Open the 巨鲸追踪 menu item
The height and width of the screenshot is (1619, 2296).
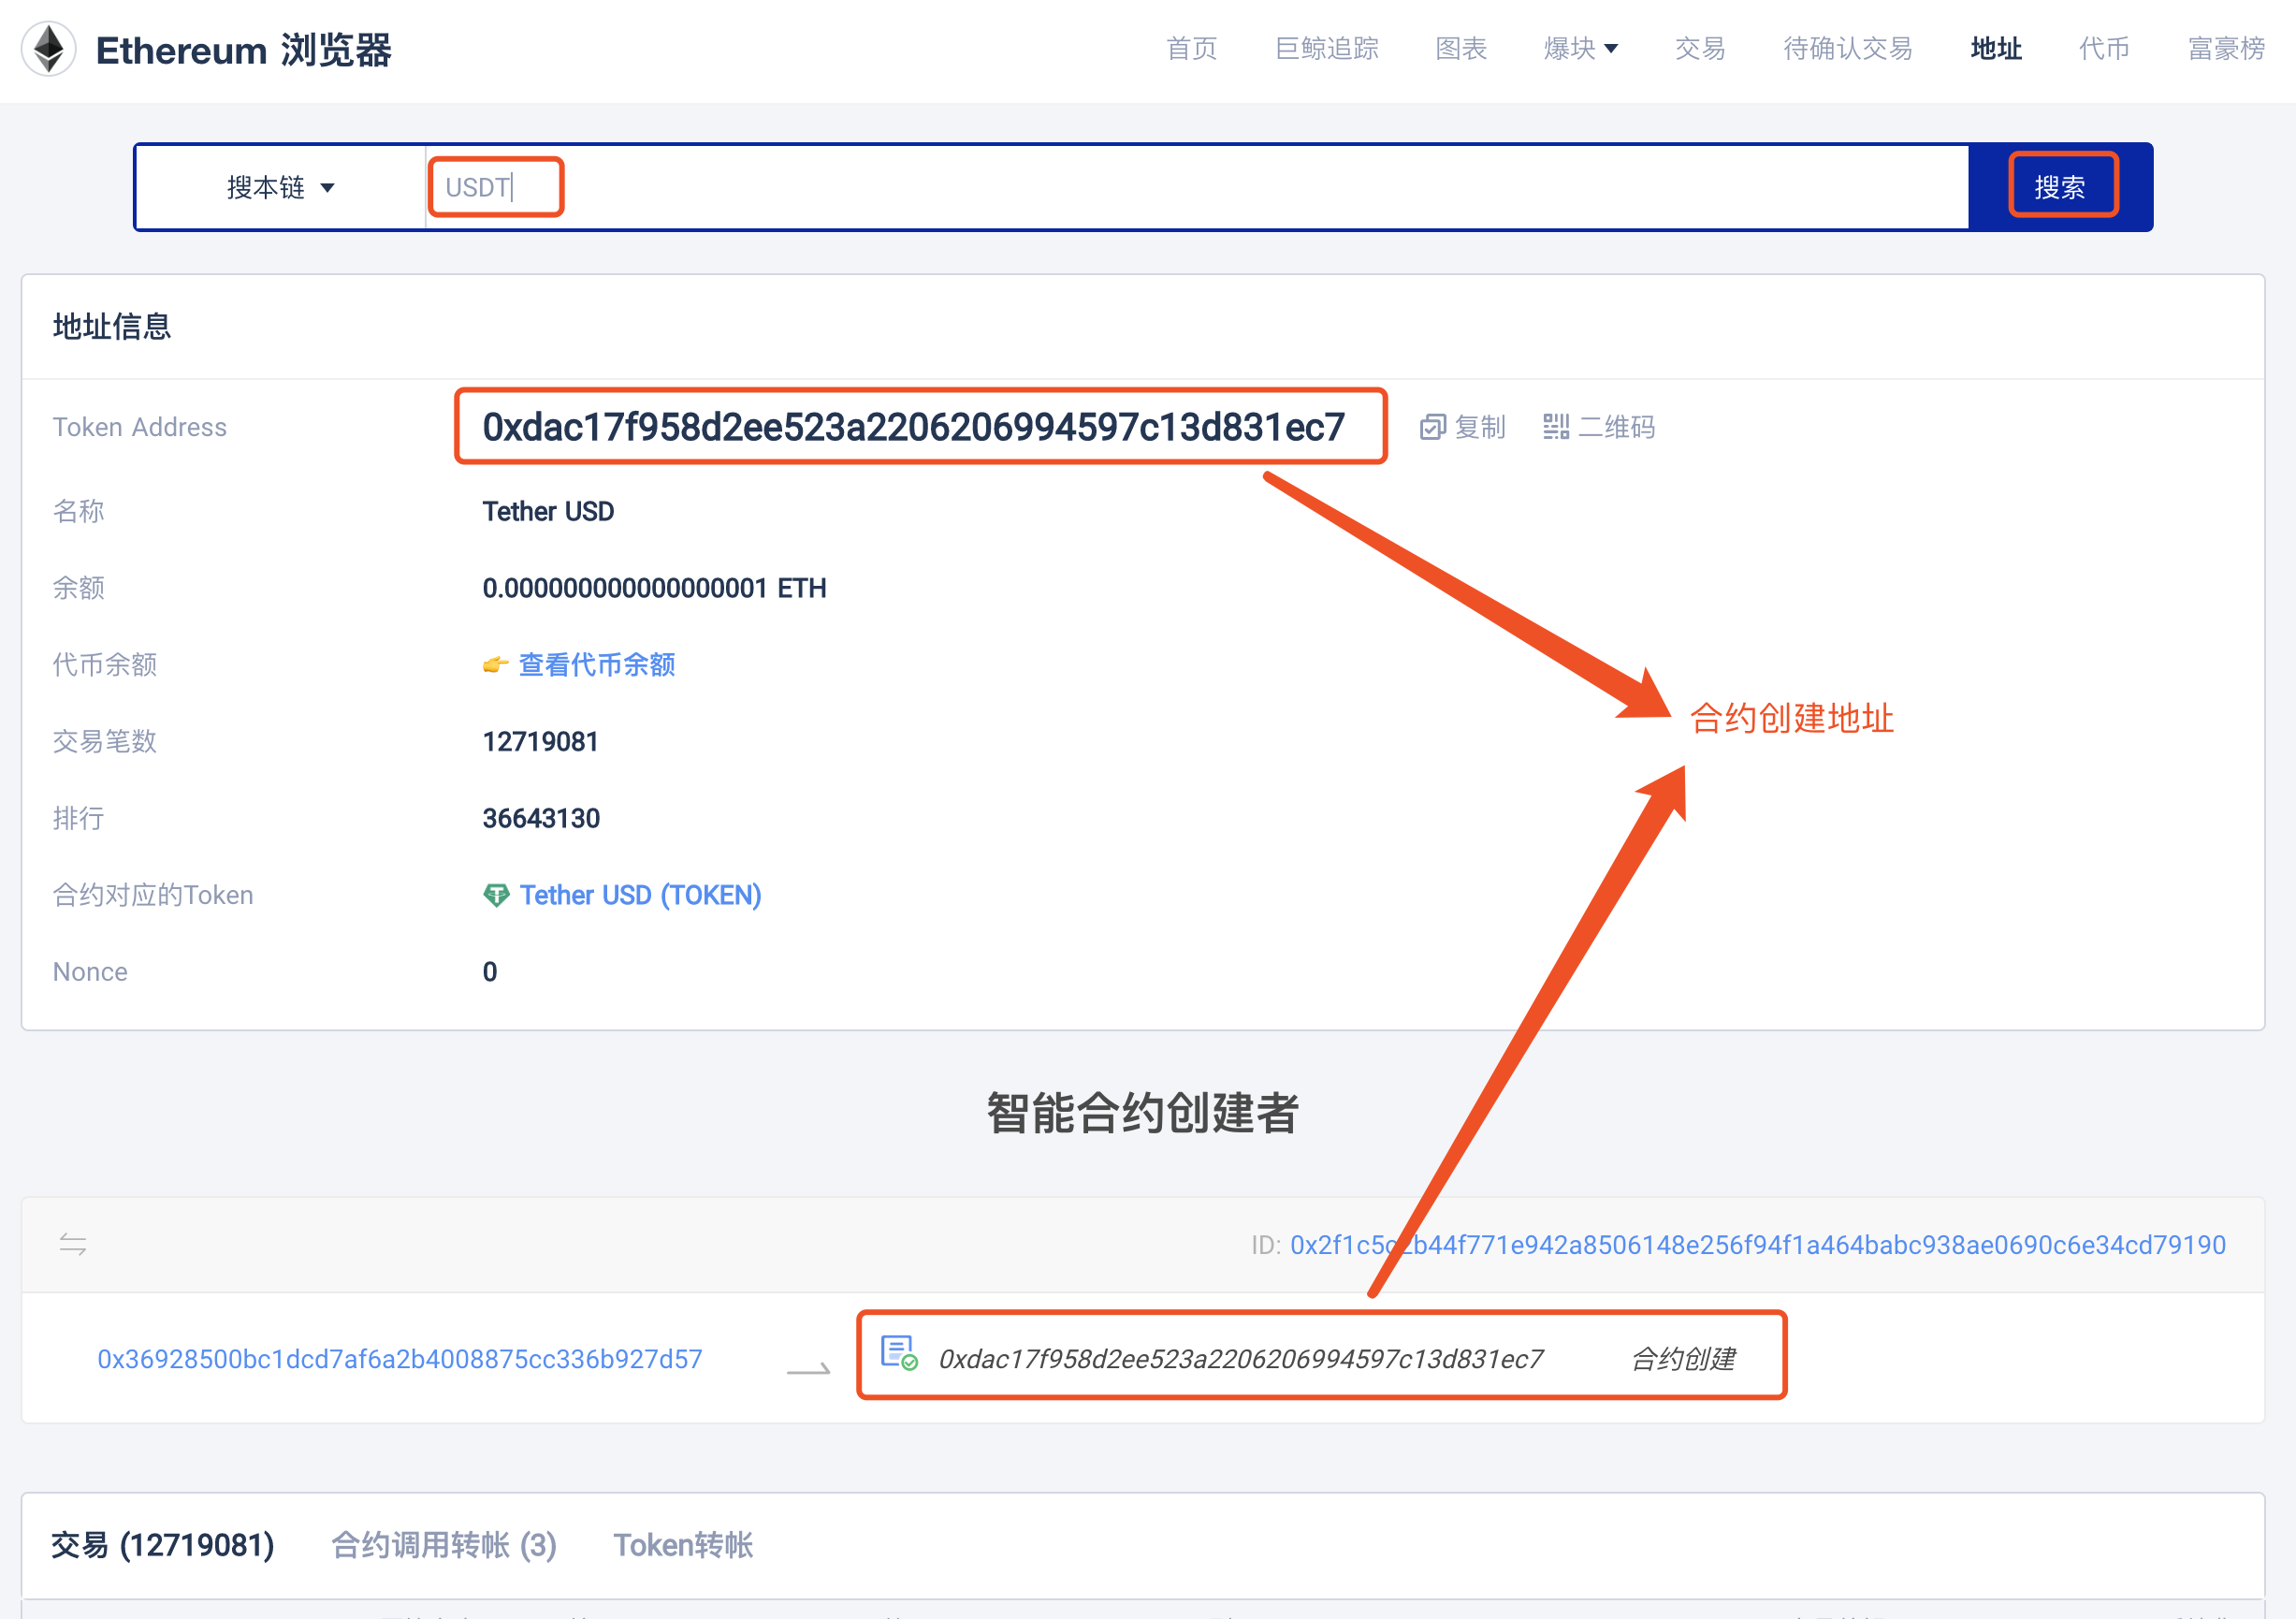tap(1326, 48)
